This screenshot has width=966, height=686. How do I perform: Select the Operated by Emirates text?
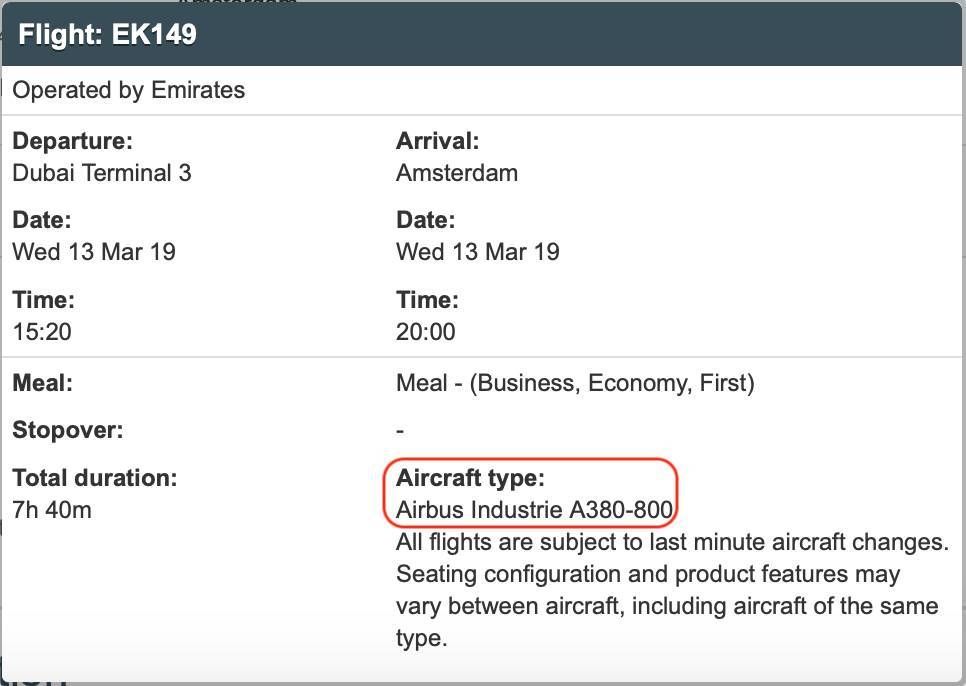pos(129,90)
